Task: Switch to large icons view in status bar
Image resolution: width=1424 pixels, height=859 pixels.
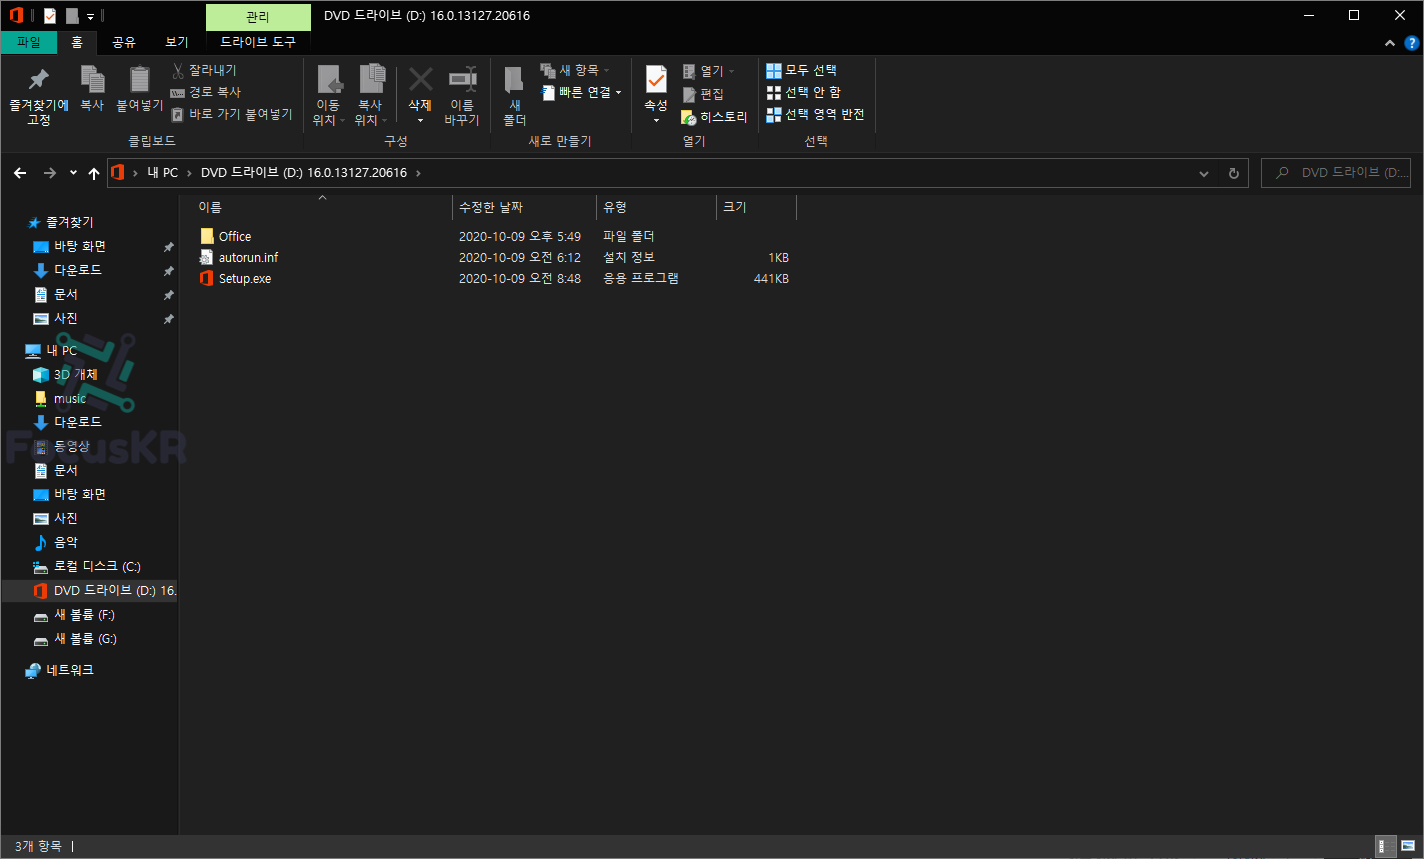Action: (1408, 846)
